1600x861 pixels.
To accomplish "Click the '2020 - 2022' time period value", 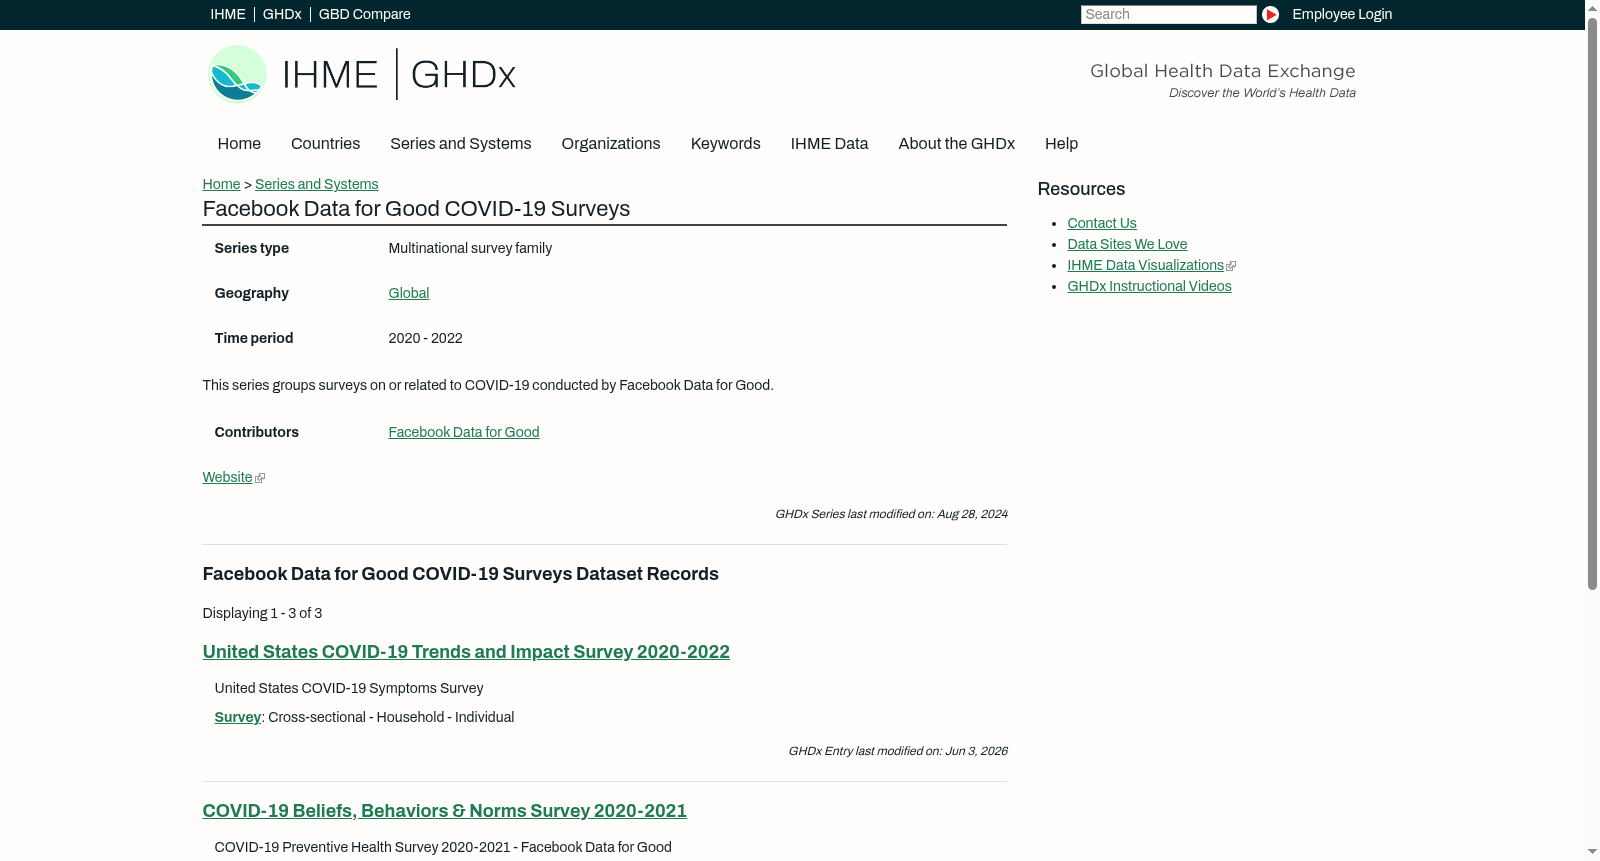I will [x=425, y=338].
